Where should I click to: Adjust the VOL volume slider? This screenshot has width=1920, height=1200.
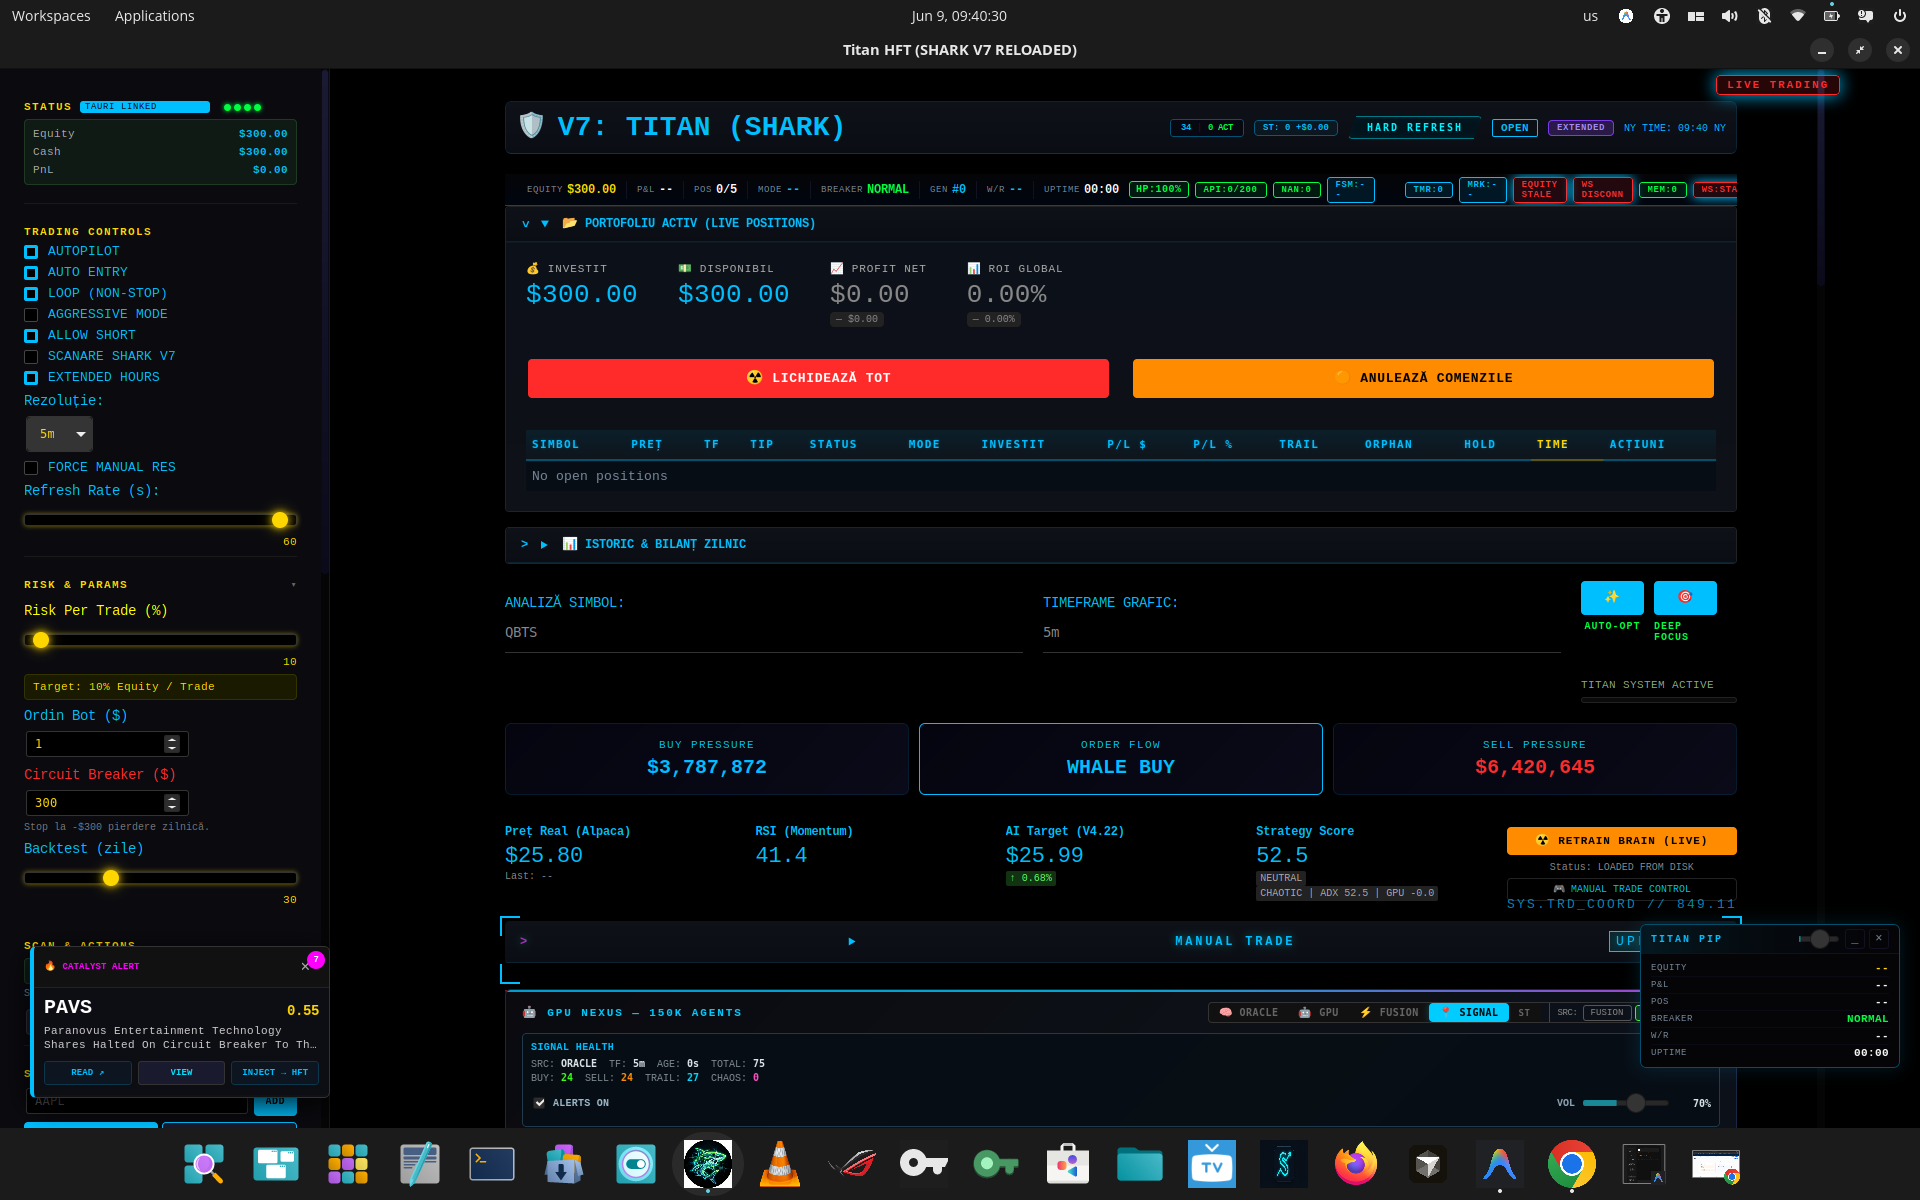click(x=1626, y=1103)
